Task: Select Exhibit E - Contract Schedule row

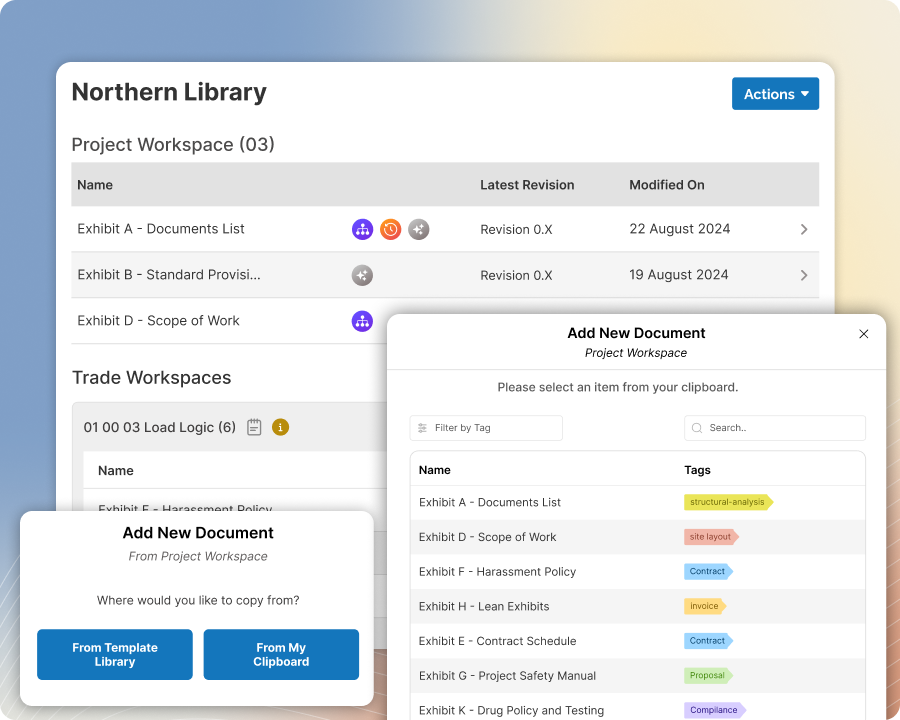Action: (x=638, y=641)
